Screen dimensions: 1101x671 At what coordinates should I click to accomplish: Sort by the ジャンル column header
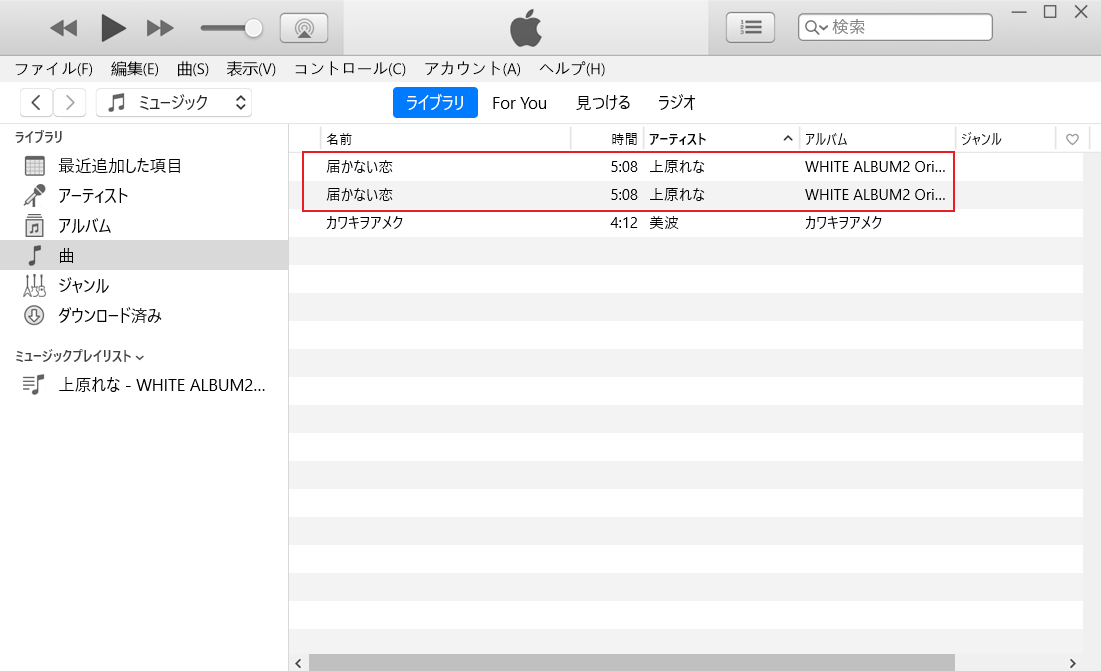(x=1006, y=139)
